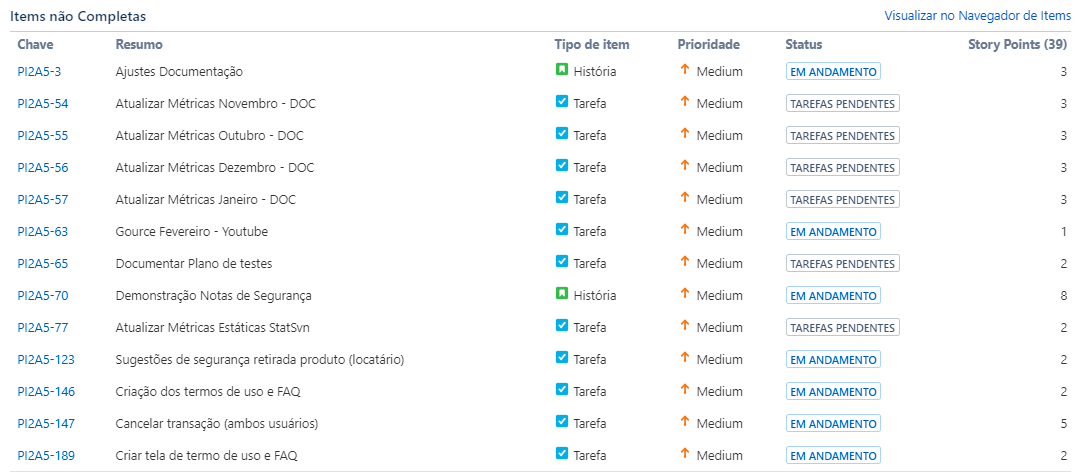
Task: Click the priority arrow in the Ajustes Documentação row
Action: pyautogui.click(x=685, y=69)
